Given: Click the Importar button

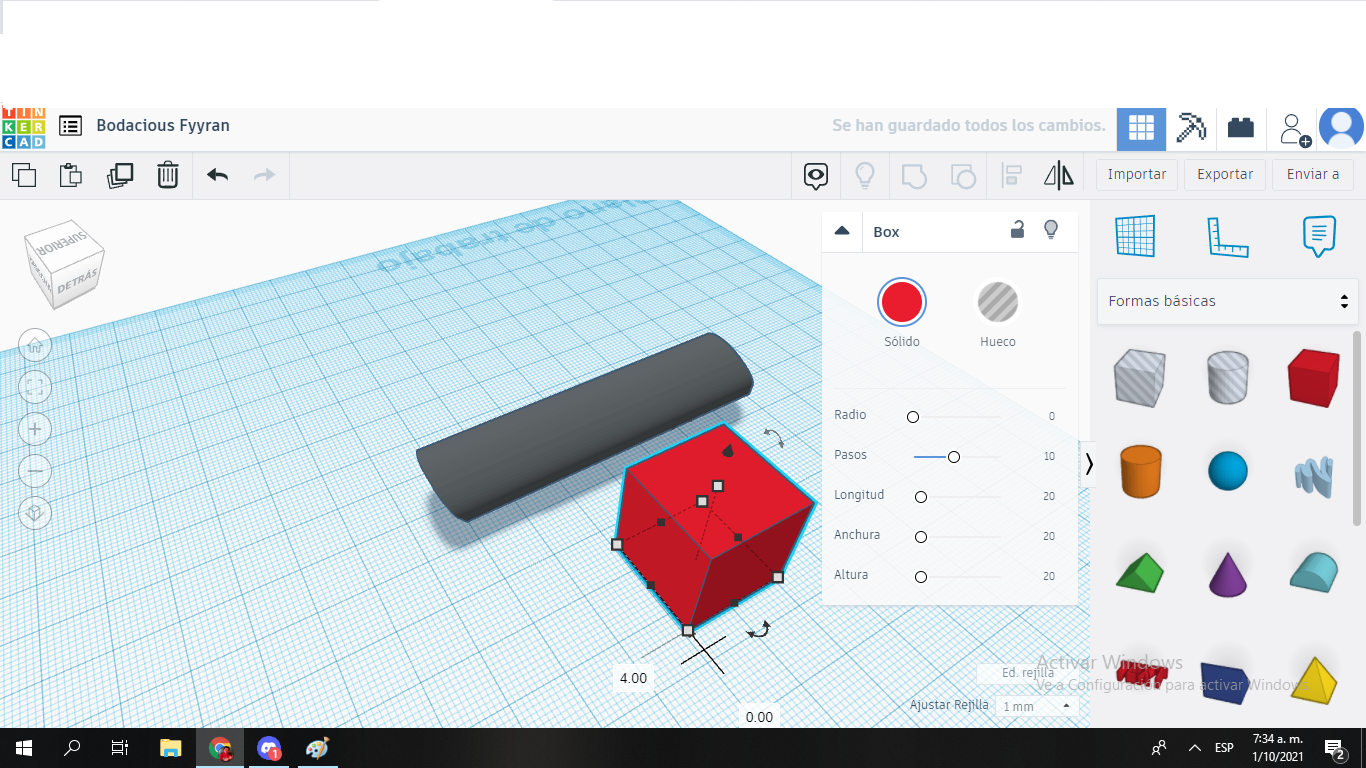Looking at the screenshot, I should pyautogui.click(x=1137, y=174).
